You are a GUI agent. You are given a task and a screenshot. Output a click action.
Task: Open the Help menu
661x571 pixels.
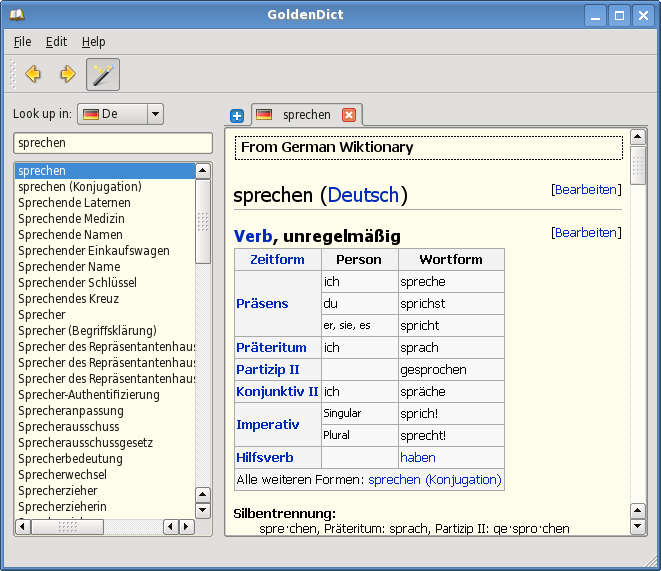point(93,42)
